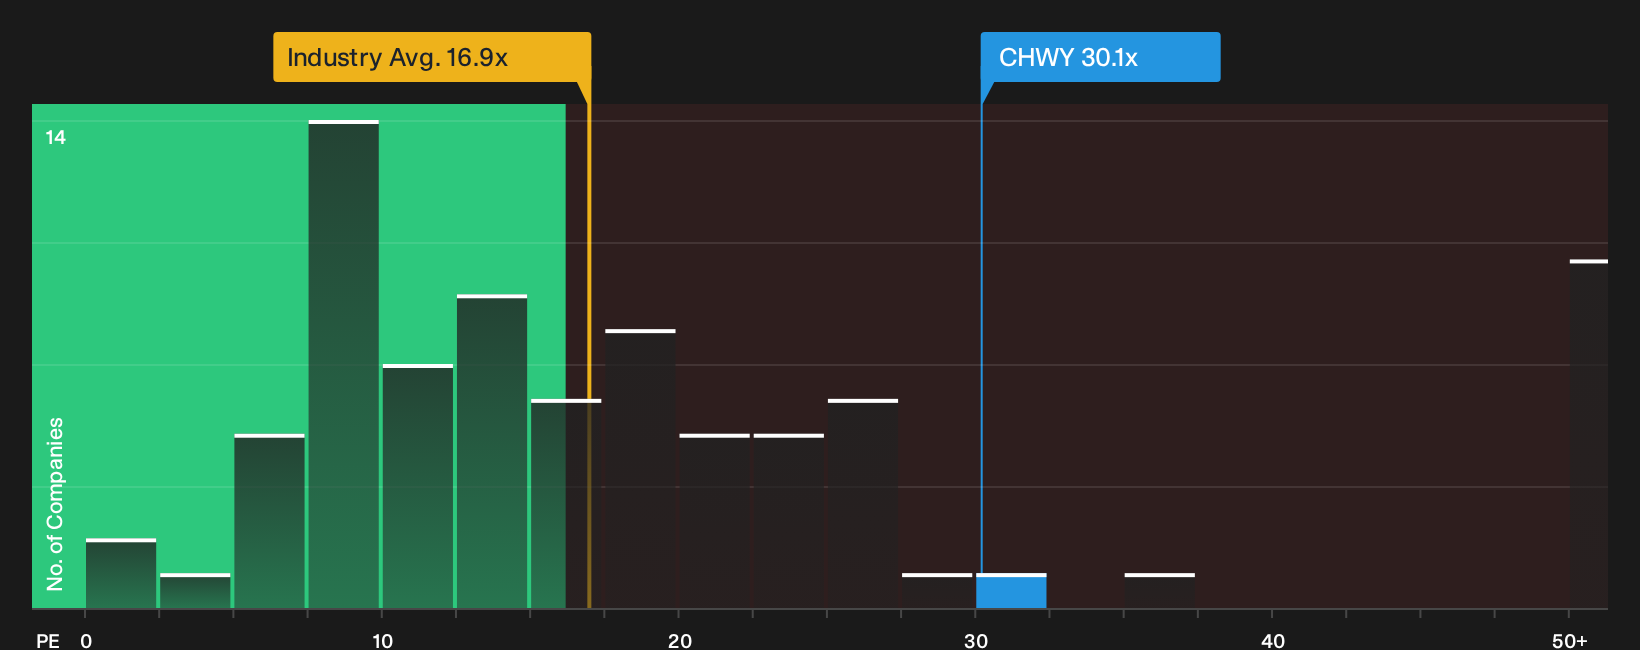Select the blue CHWY highlighted bar
The width and height of the screenshot is (1640, 650).
[x=1011, y=591]
